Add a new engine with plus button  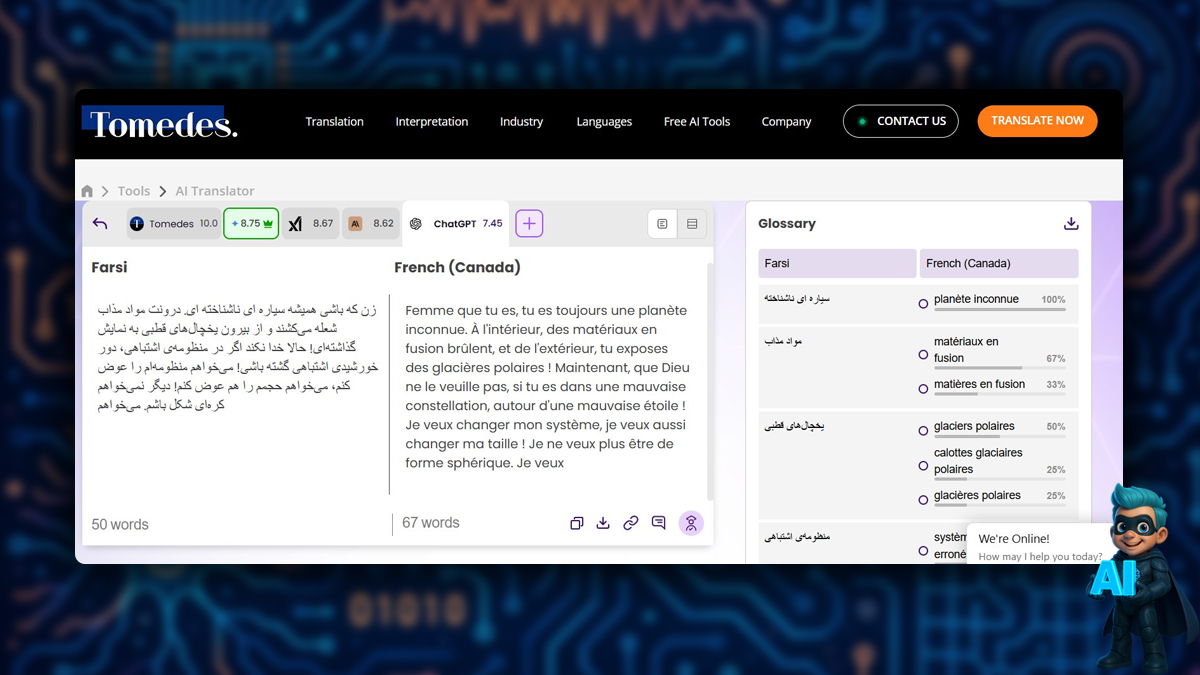click(x=529, y=224)
